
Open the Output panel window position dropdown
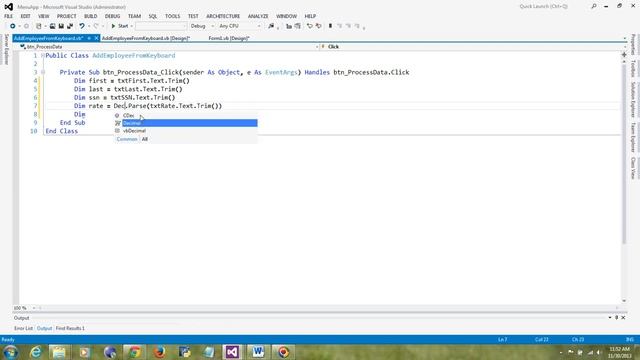click(610, 318)
